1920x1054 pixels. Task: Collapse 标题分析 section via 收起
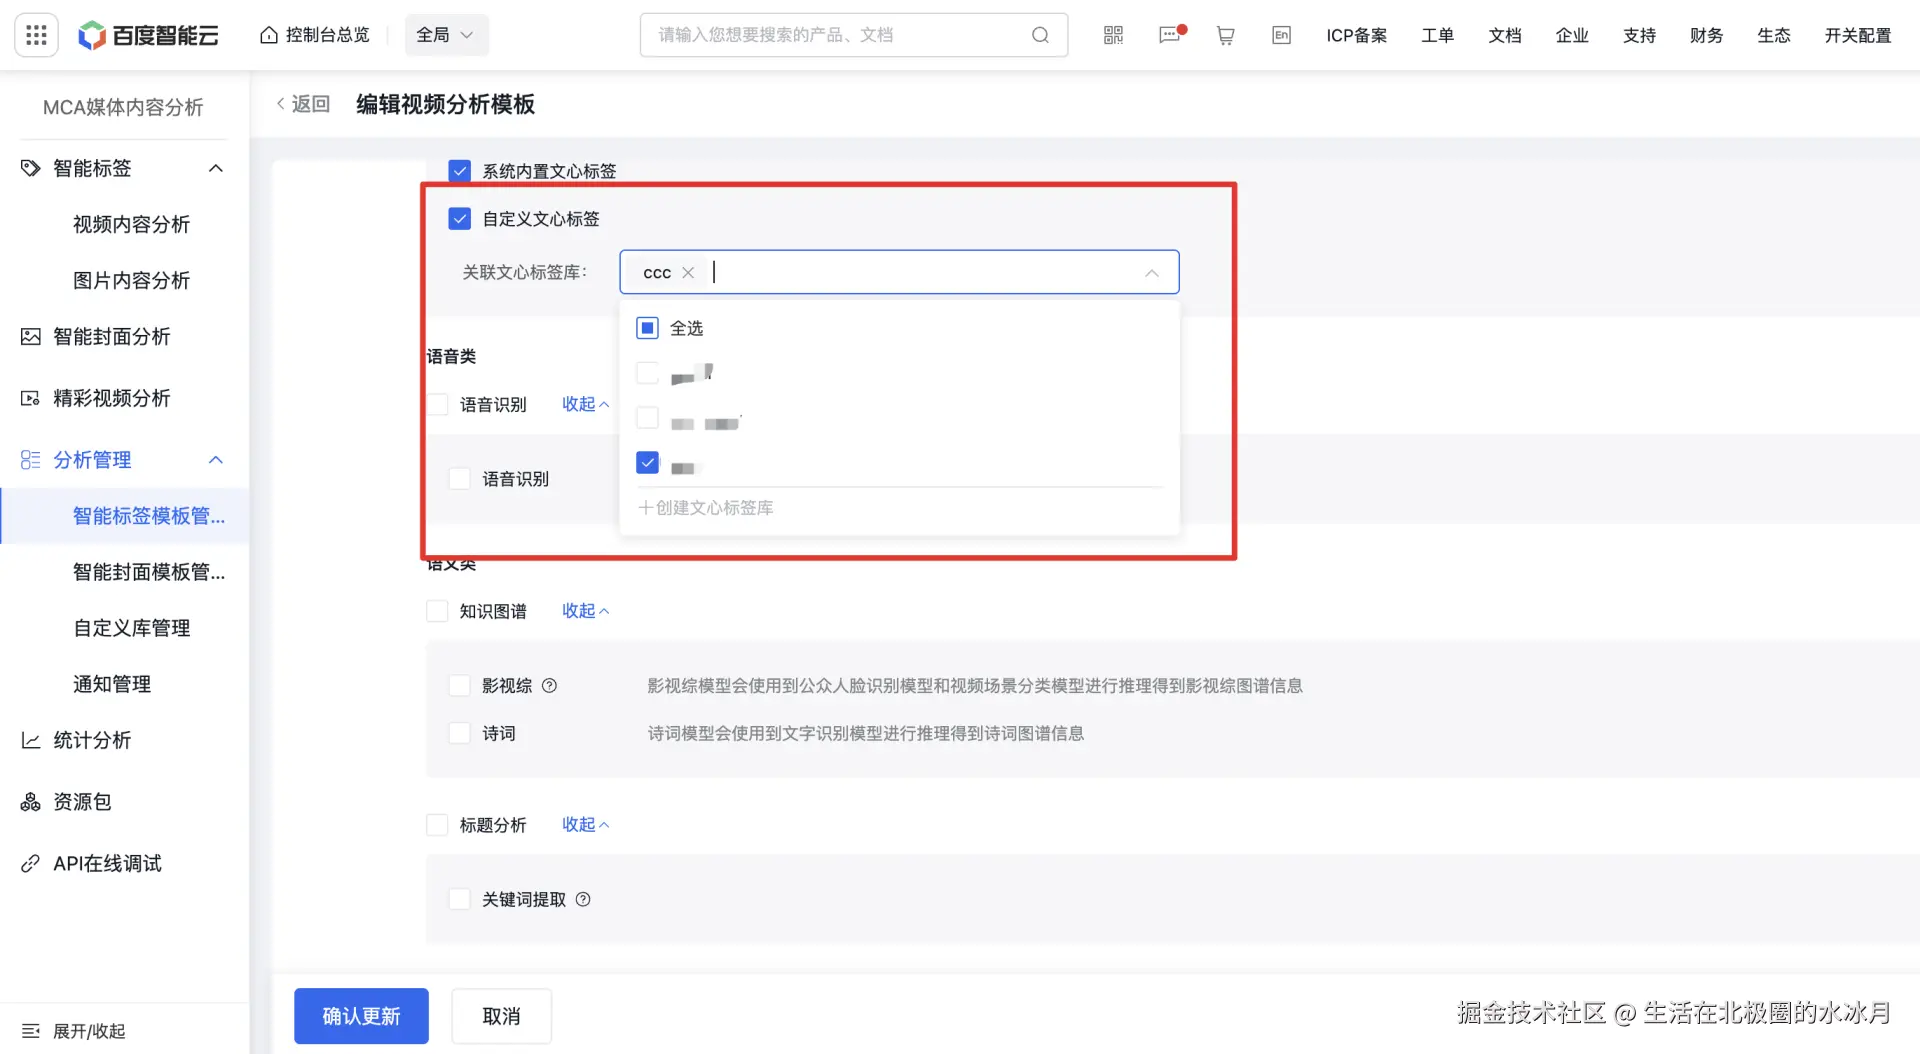pos(585,825)
